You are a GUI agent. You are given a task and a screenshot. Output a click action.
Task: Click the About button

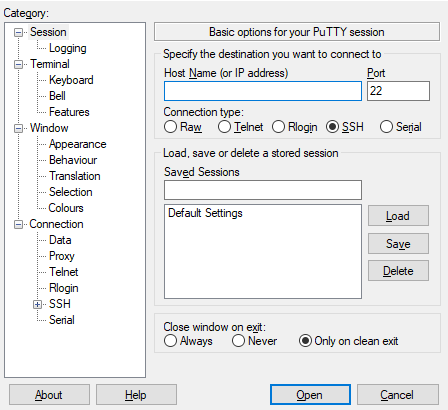click(x=49, y=395)
